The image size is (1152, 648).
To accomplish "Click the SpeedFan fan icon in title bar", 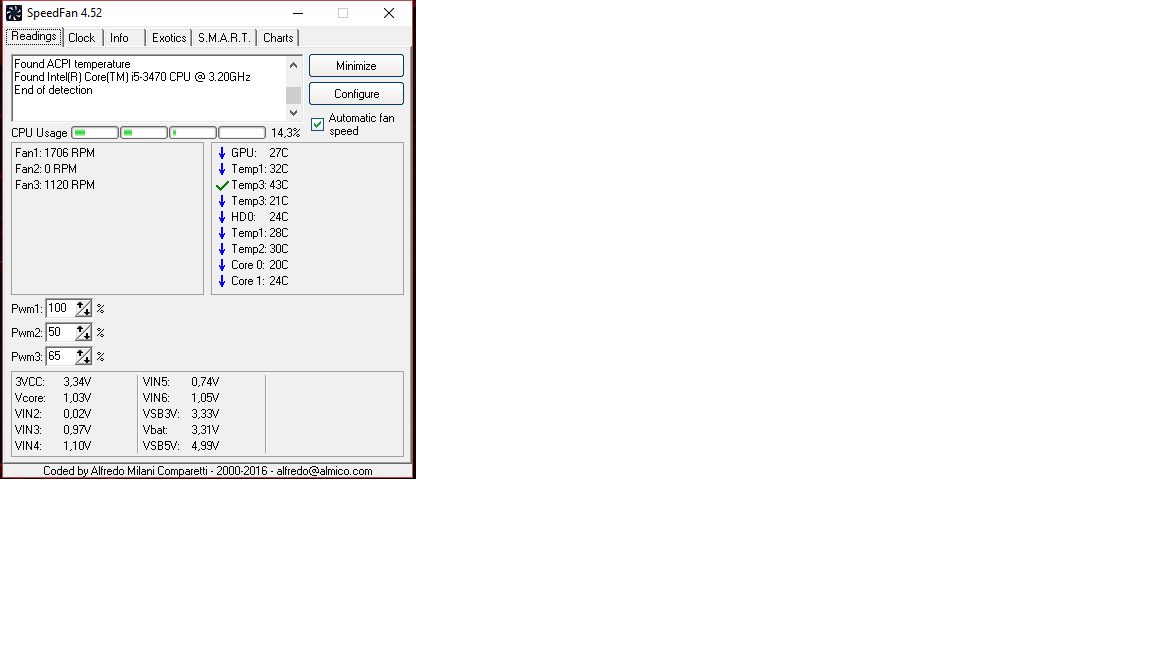I will point(14,12).
